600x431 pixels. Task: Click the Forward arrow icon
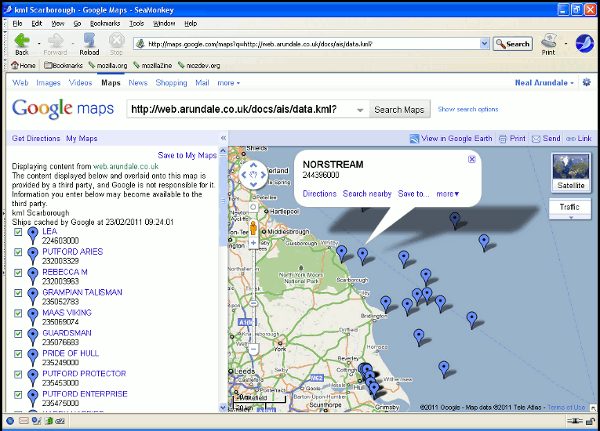coord(55,40)
